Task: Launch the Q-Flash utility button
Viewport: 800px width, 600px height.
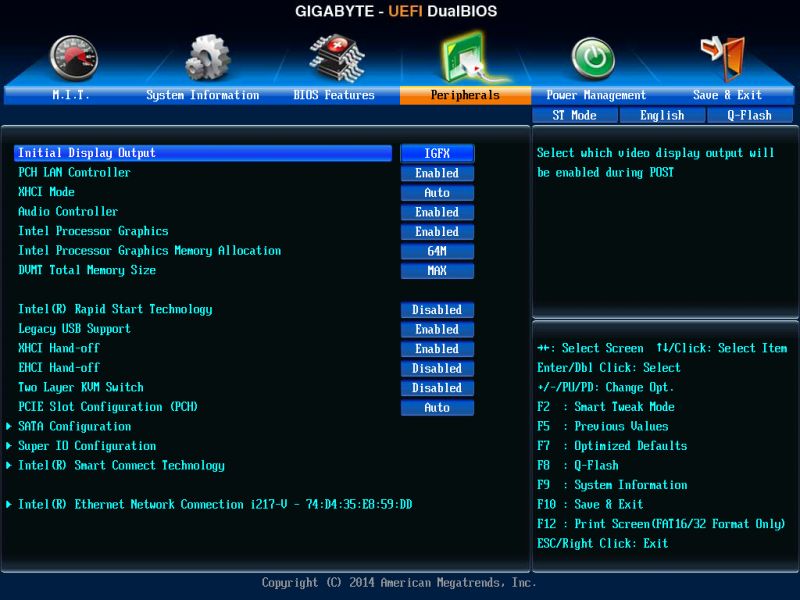Action: pos(749,115)
